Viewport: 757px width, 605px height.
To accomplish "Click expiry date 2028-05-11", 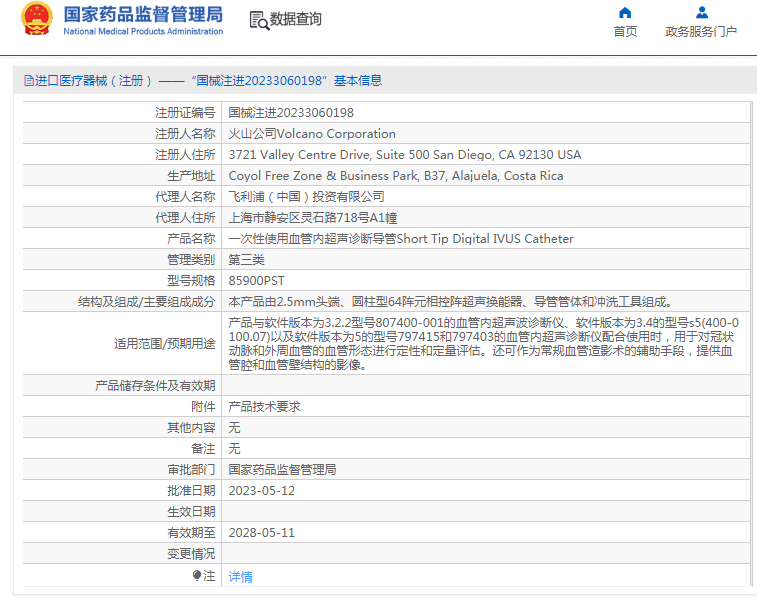I will 262,533.
